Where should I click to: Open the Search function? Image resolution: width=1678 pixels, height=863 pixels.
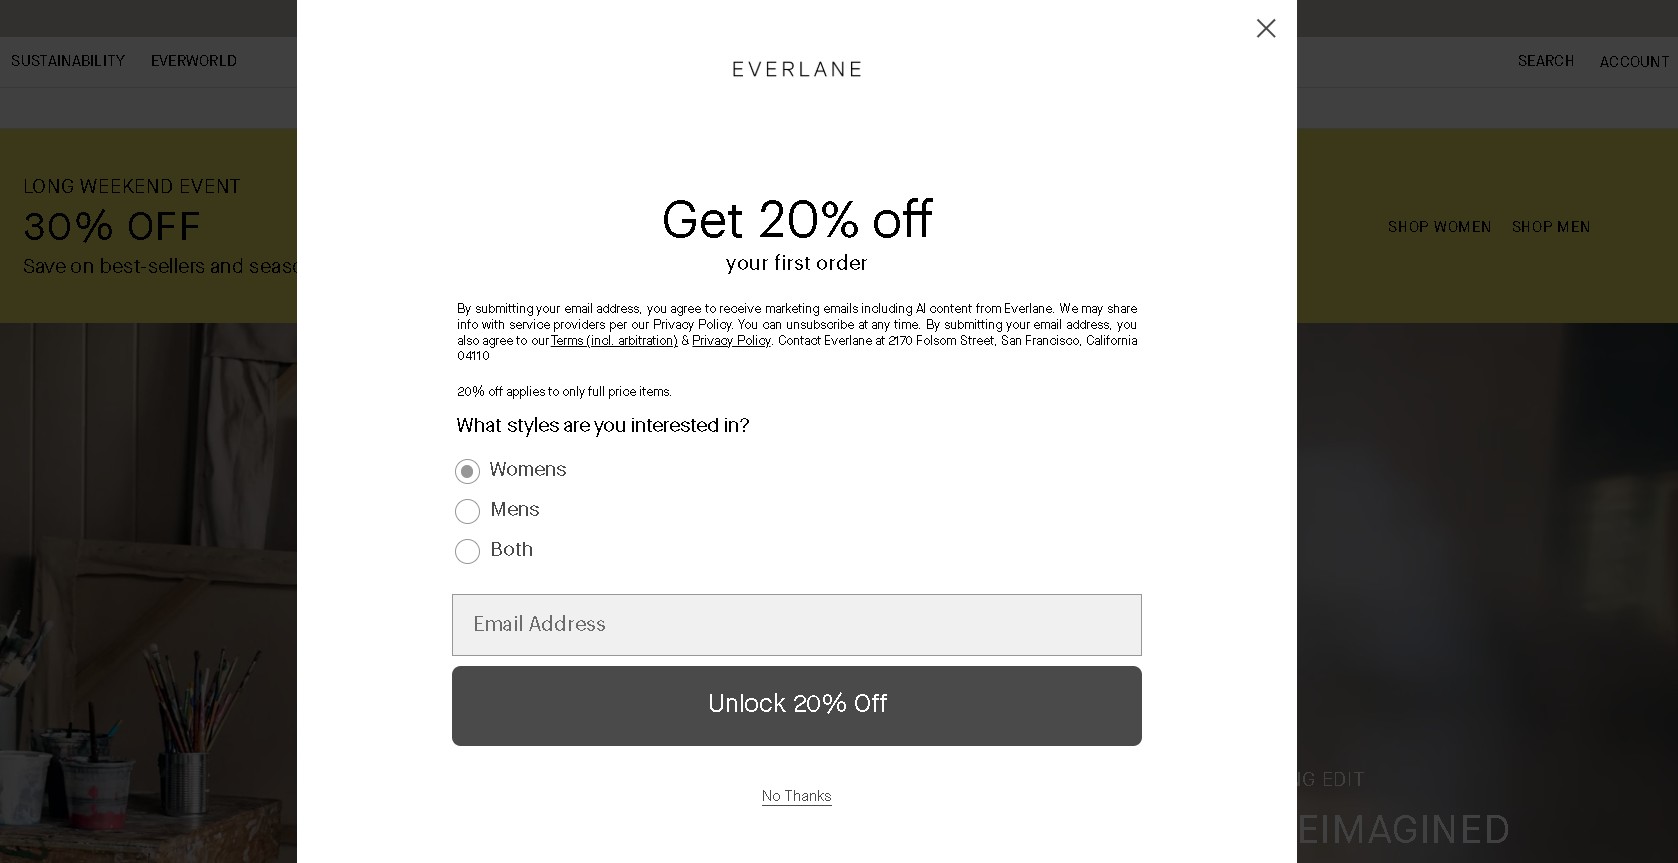1544,61
